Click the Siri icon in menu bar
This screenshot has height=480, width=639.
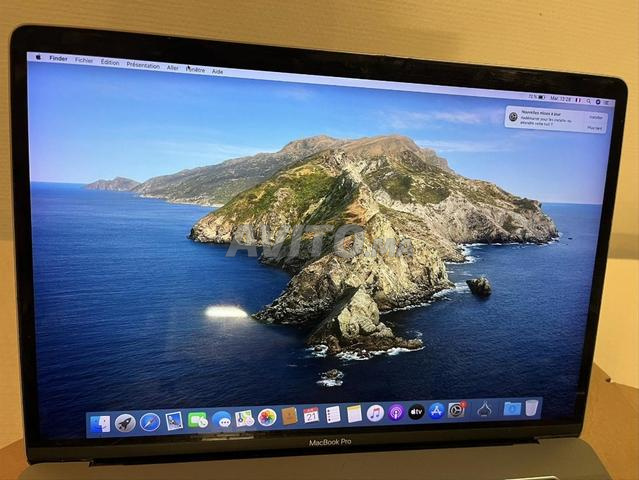(598, 101)
